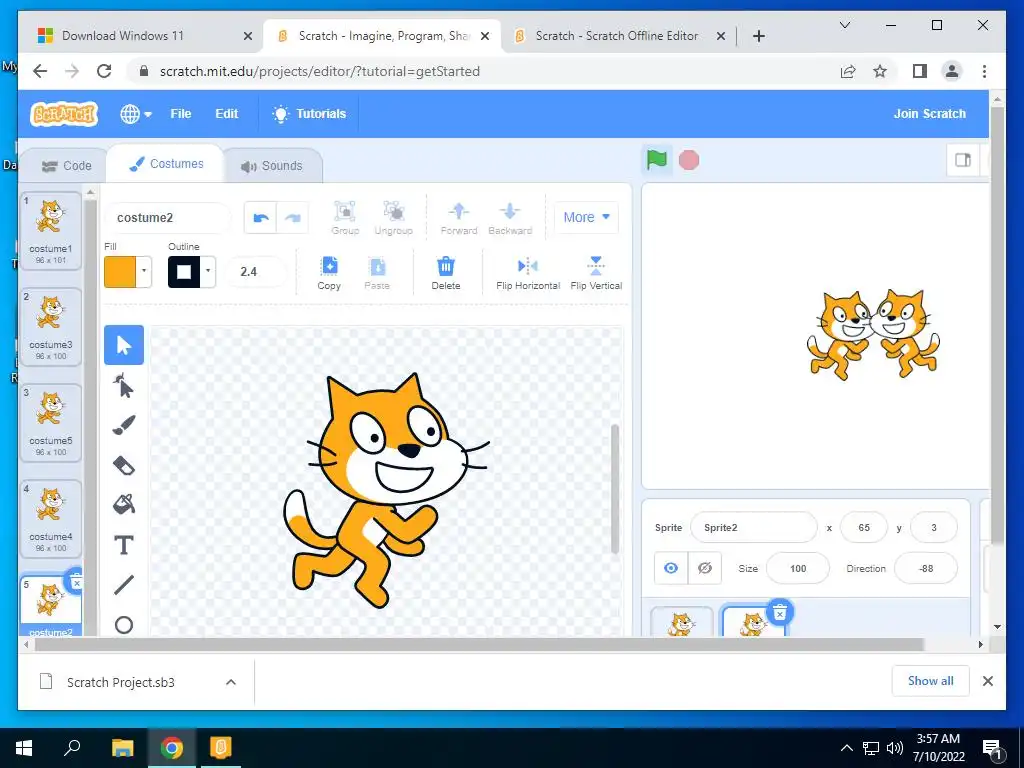Select the Brush tool

pyautogui.click(x=124, y=425)
